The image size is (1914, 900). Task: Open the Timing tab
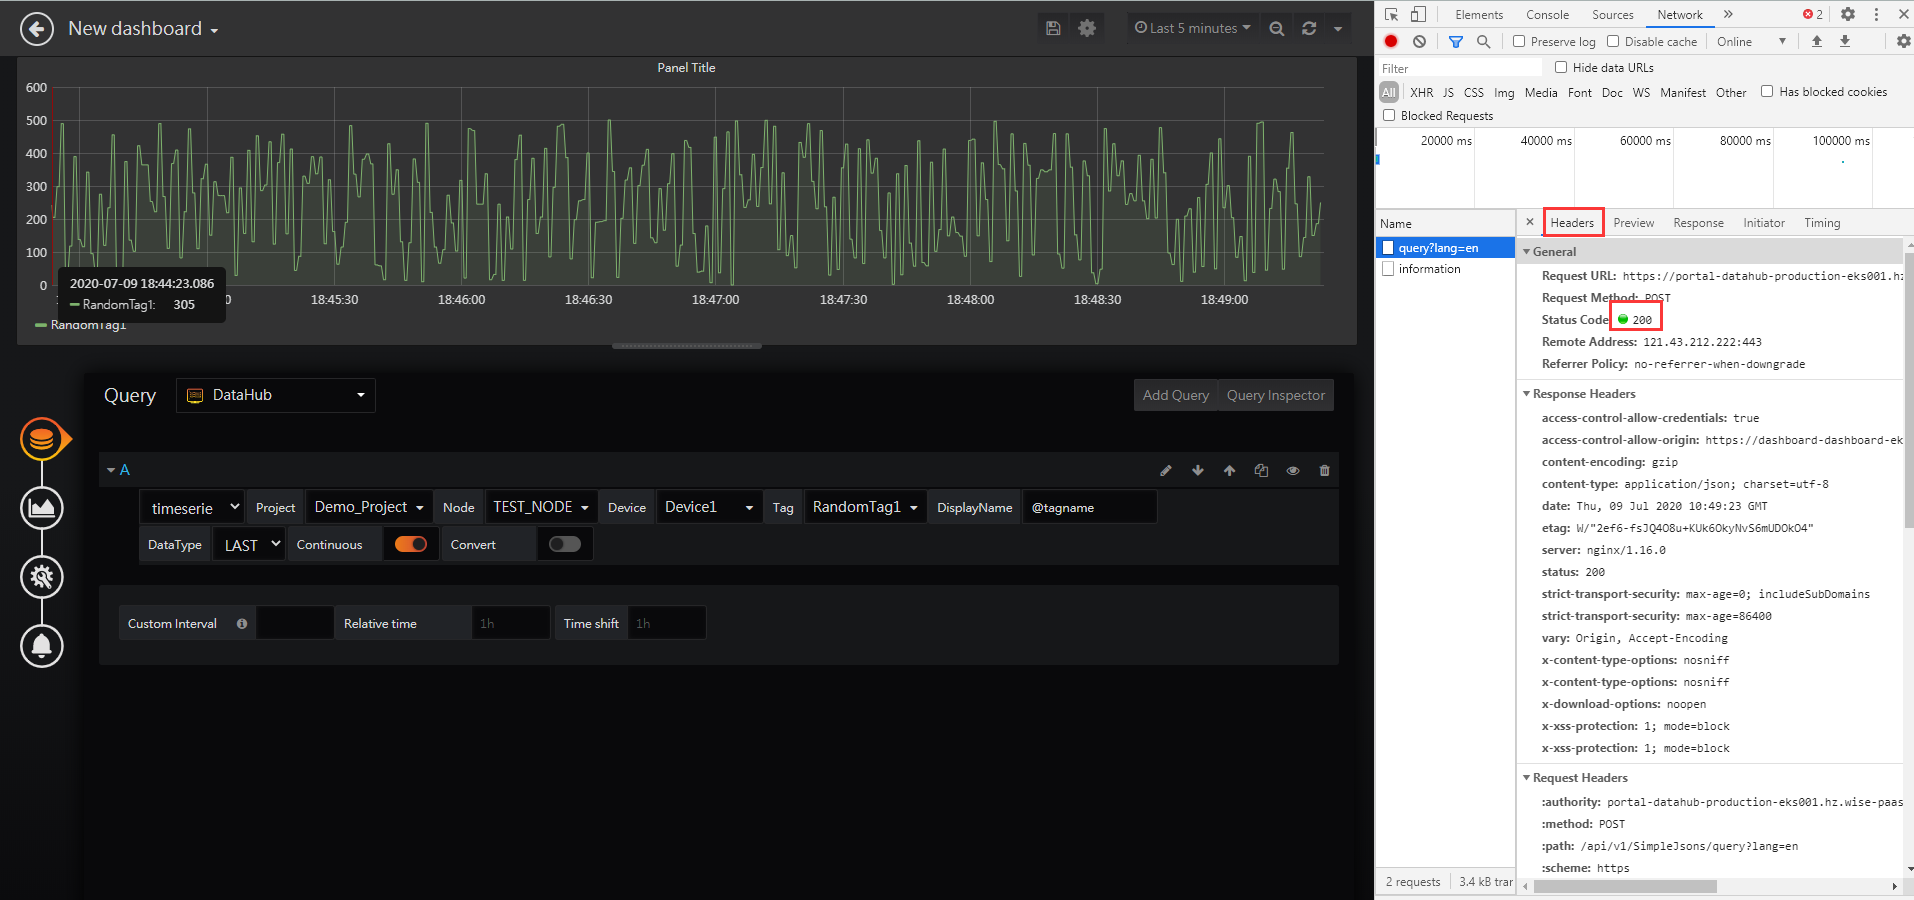(x=1822, y=223)
